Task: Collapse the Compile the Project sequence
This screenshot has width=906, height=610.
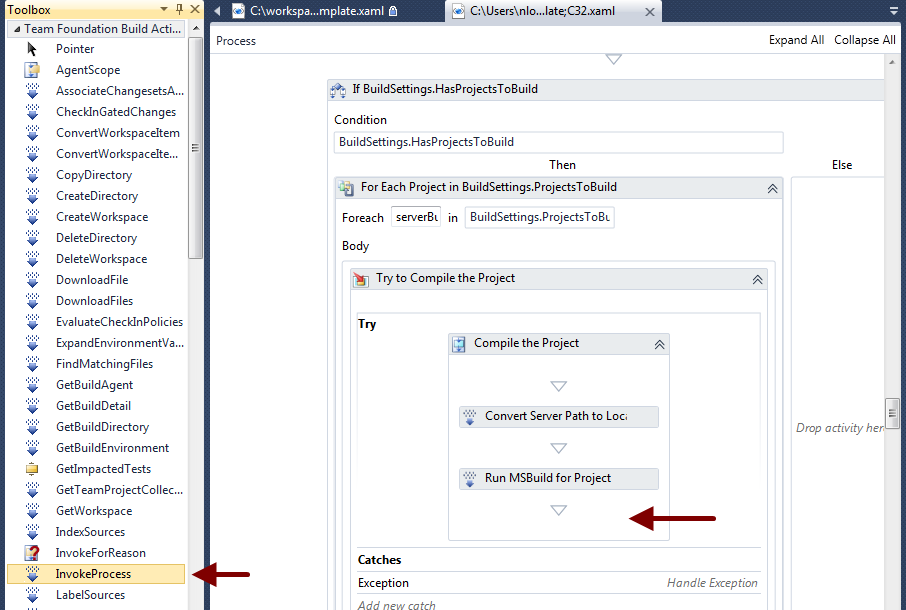Action: pos(659,345)
